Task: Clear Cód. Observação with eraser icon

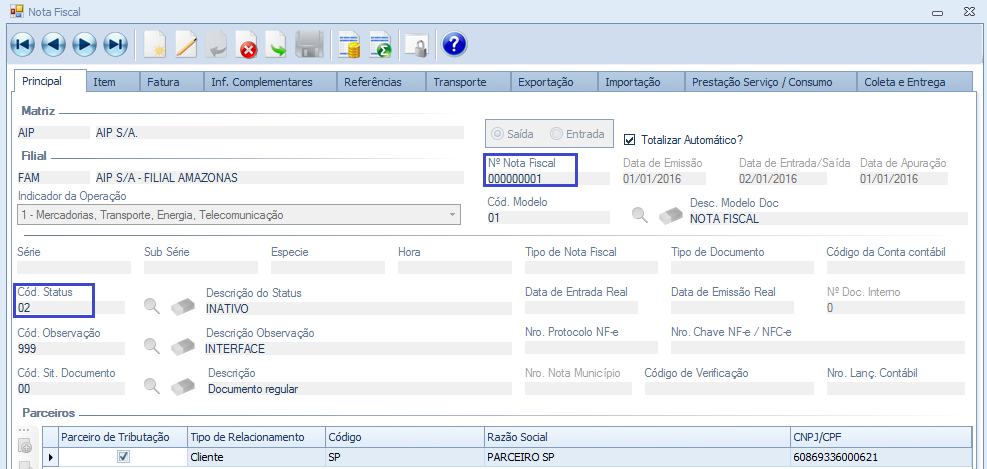Action: point(182,346)
